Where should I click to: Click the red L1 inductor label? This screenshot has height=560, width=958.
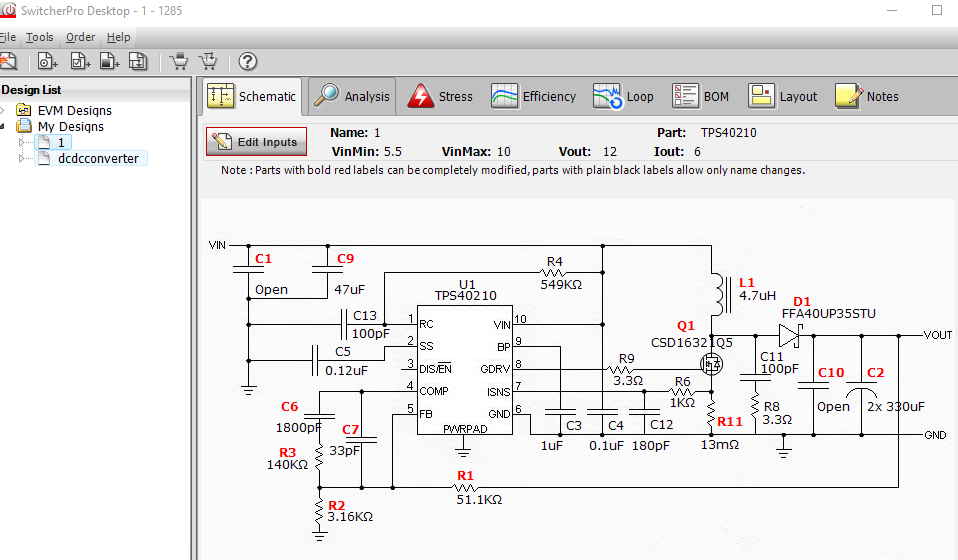click(747, 282)
